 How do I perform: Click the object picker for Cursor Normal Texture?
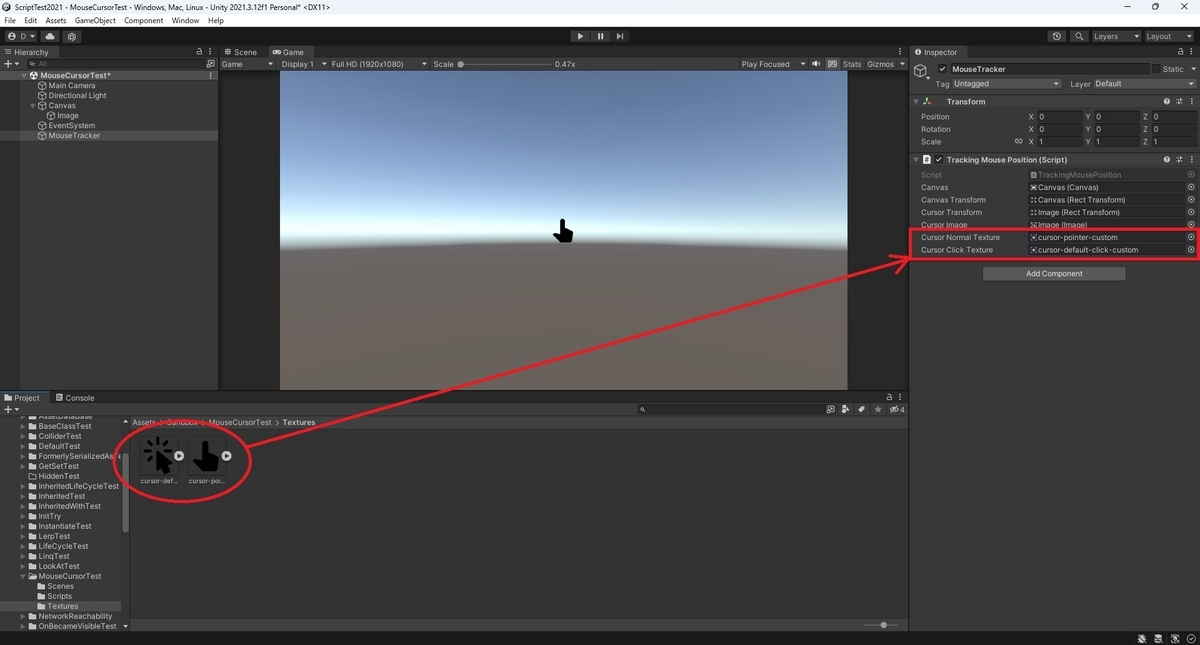coord(1191,237)
